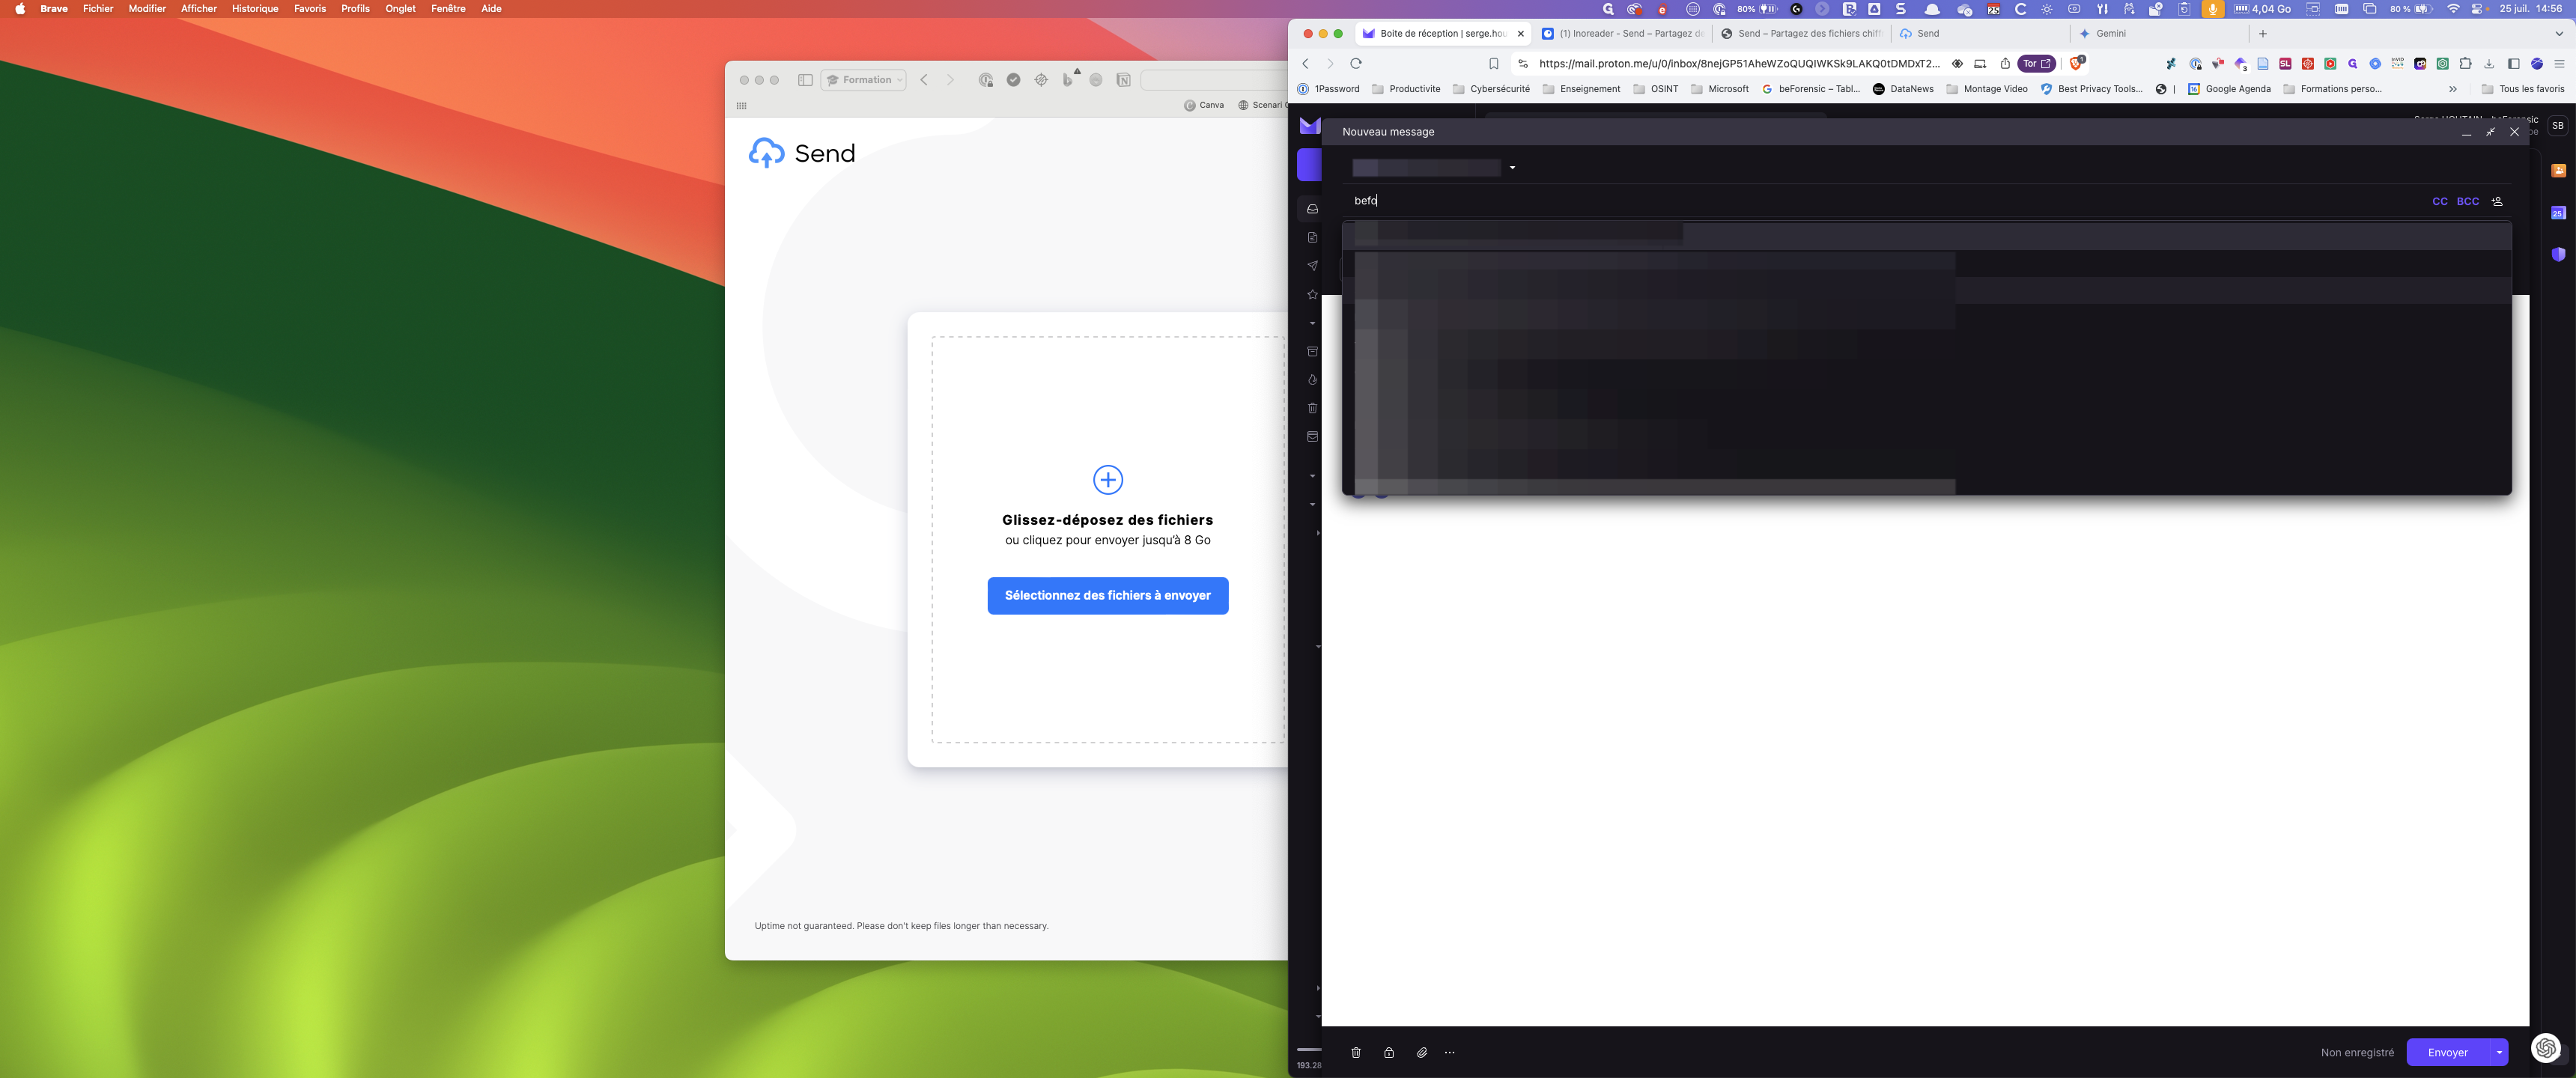Expand the sender address dropdown arrow
Viewport: 2576px width, 1078px height.
click(x=1512, y=168)
